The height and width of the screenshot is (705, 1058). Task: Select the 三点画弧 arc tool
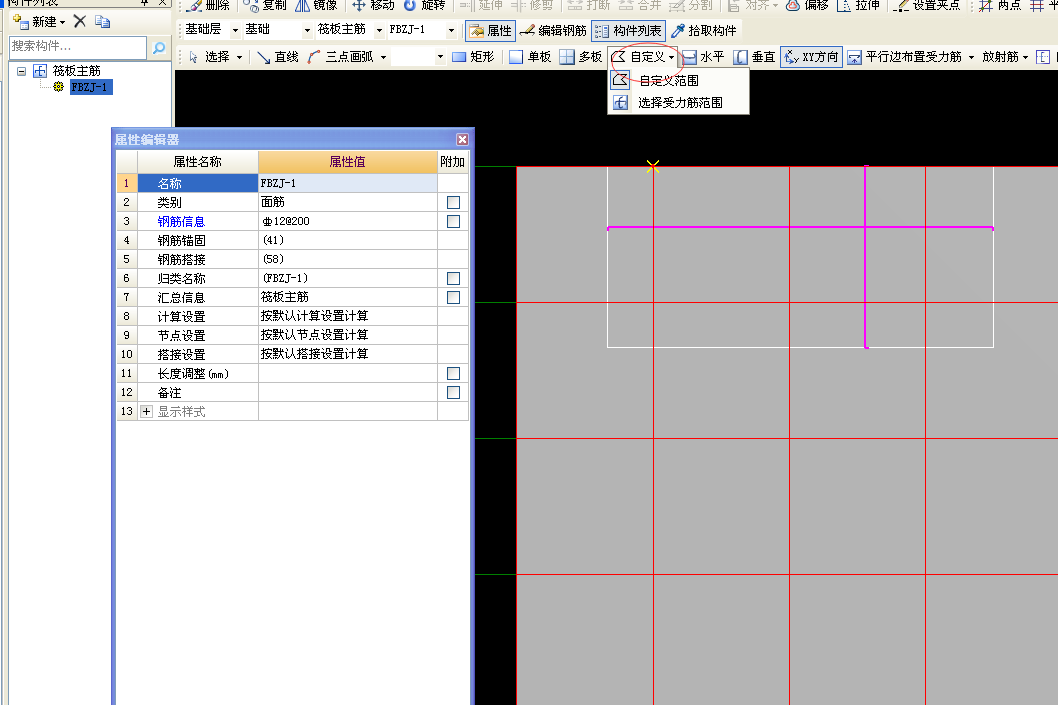pyautogui.click(x=341, y=57)
